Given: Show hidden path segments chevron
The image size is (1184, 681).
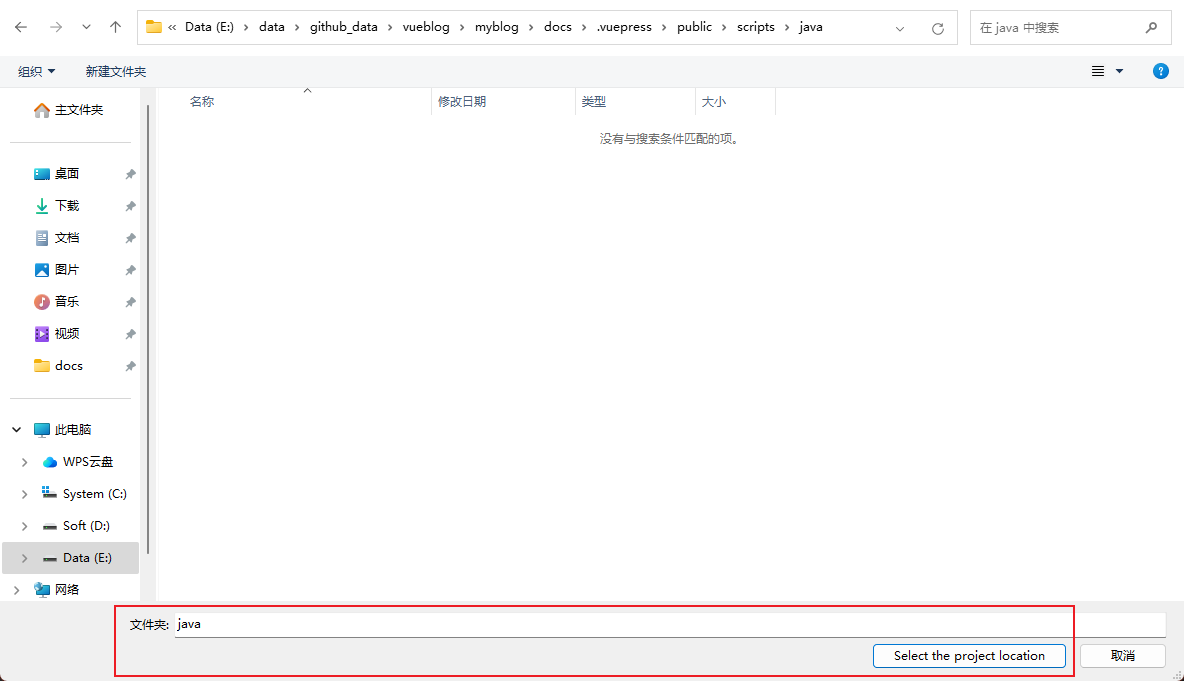Looking at the screenshot, I should point(172,27).
